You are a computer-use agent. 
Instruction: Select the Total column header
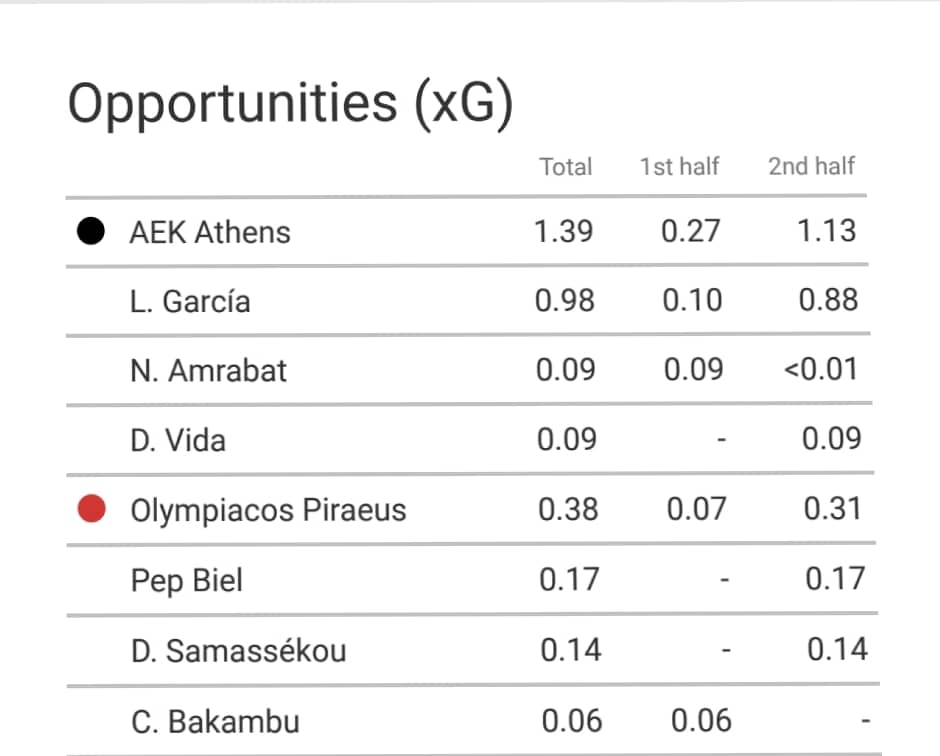click(565, 167)
